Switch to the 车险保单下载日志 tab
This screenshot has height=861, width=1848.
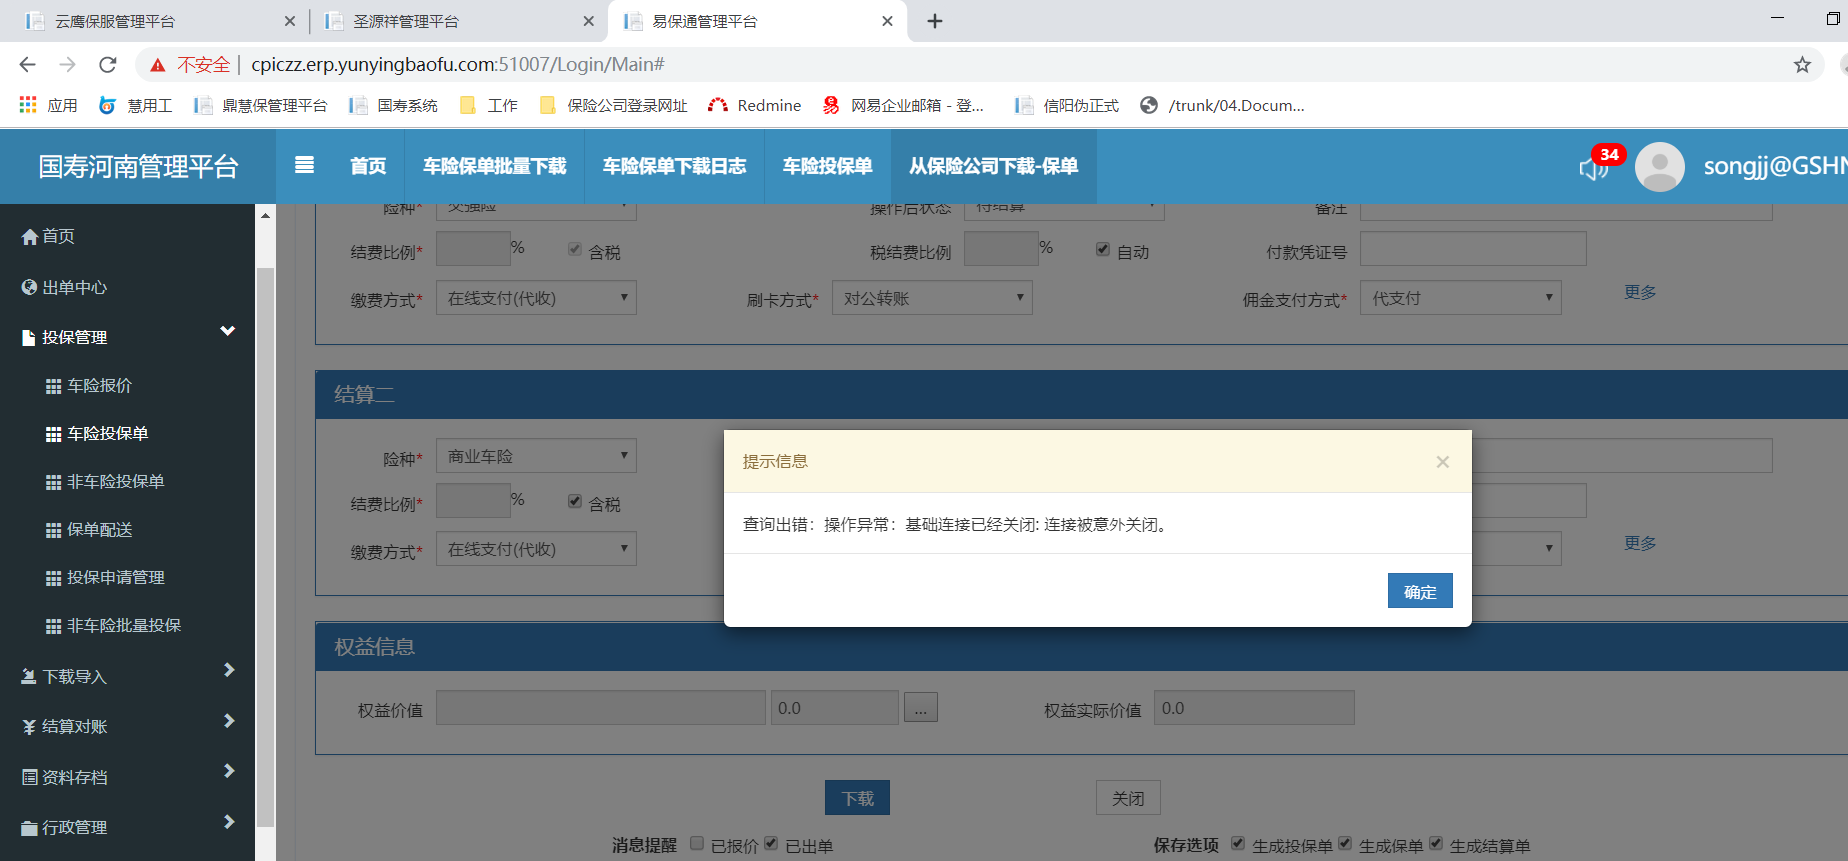point(674,166)
